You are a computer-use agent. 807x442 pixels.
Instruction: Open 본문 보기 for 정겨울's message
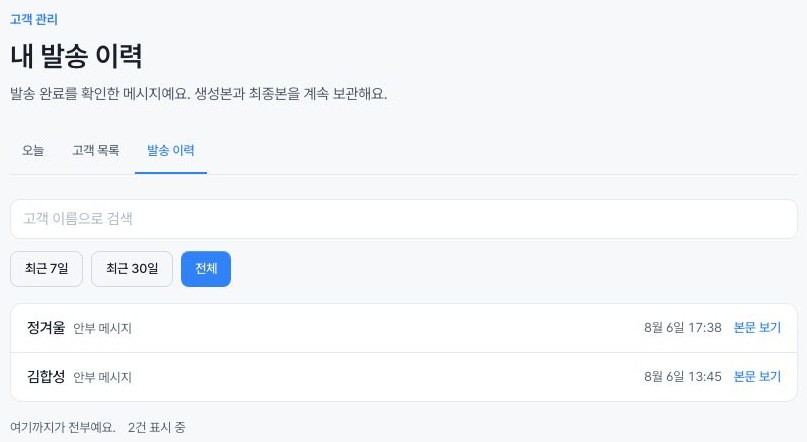click(757, 328)
